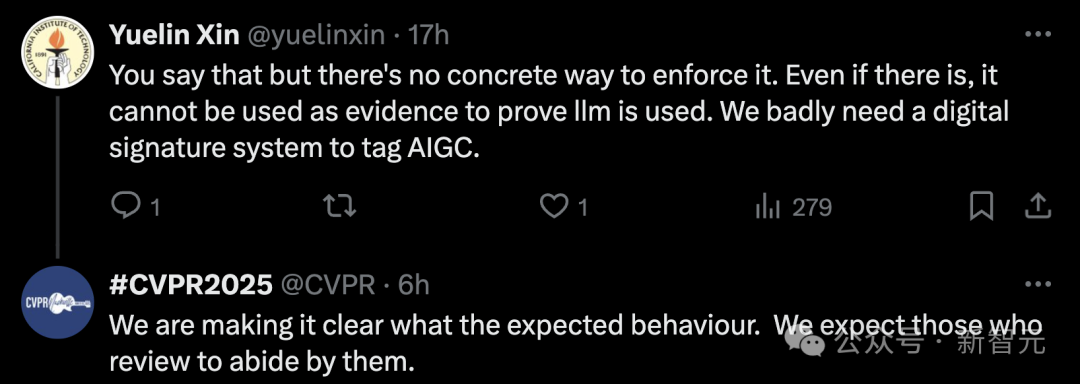Open Yuelin Xin's tweet text about AIGC
1080x384 pixels.
coord(559,111)
